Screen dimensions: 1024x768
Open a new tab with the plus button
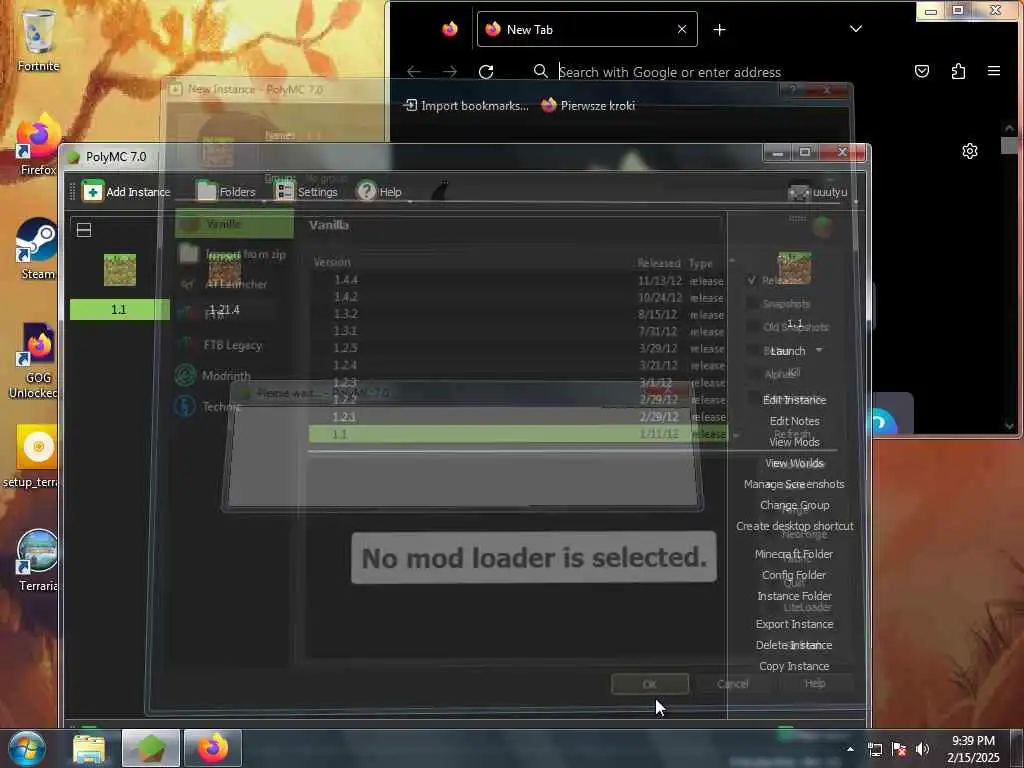point(719,29)
